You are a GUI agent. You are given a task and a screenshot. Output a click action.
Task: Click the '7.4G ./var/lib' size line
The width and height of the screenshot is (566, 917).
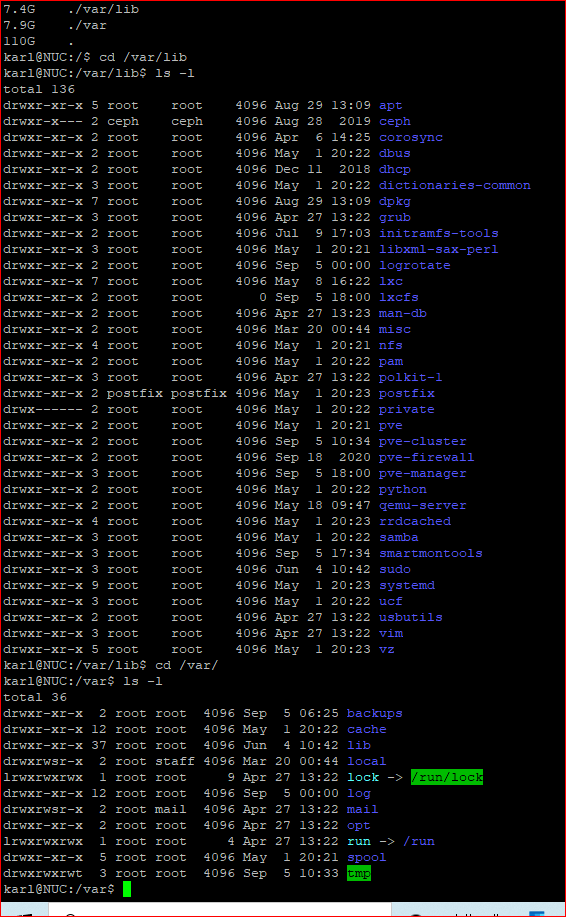(71, 9)
